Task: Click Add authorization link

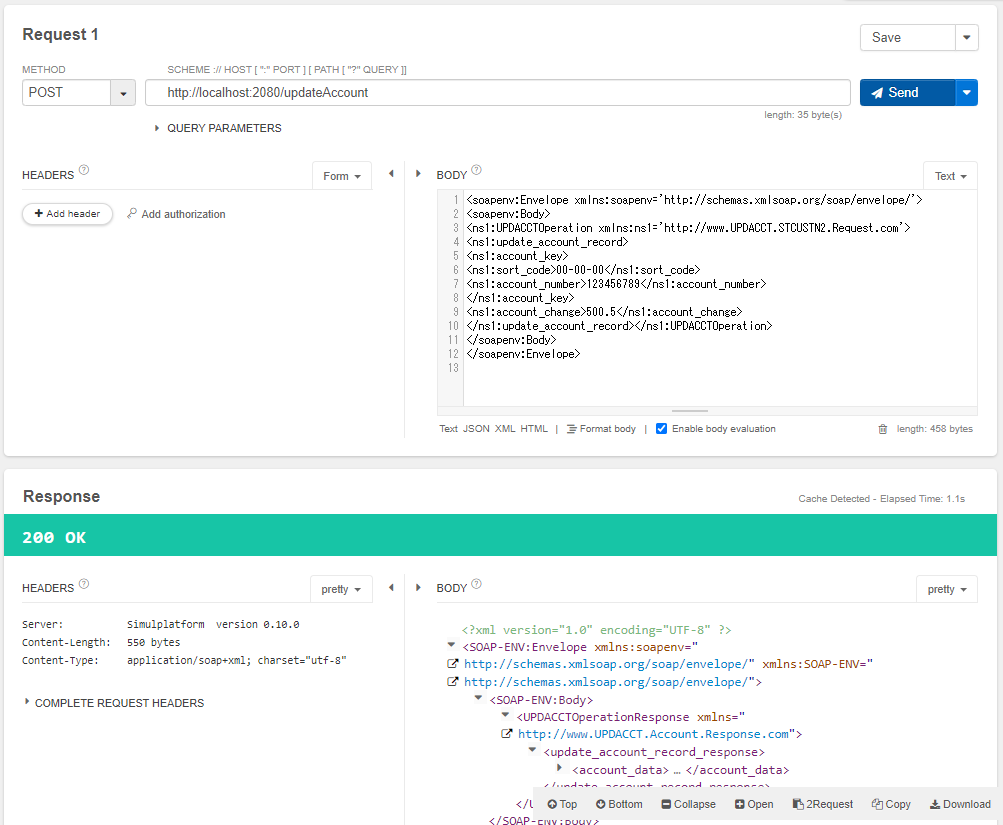Action: [176, 214]
